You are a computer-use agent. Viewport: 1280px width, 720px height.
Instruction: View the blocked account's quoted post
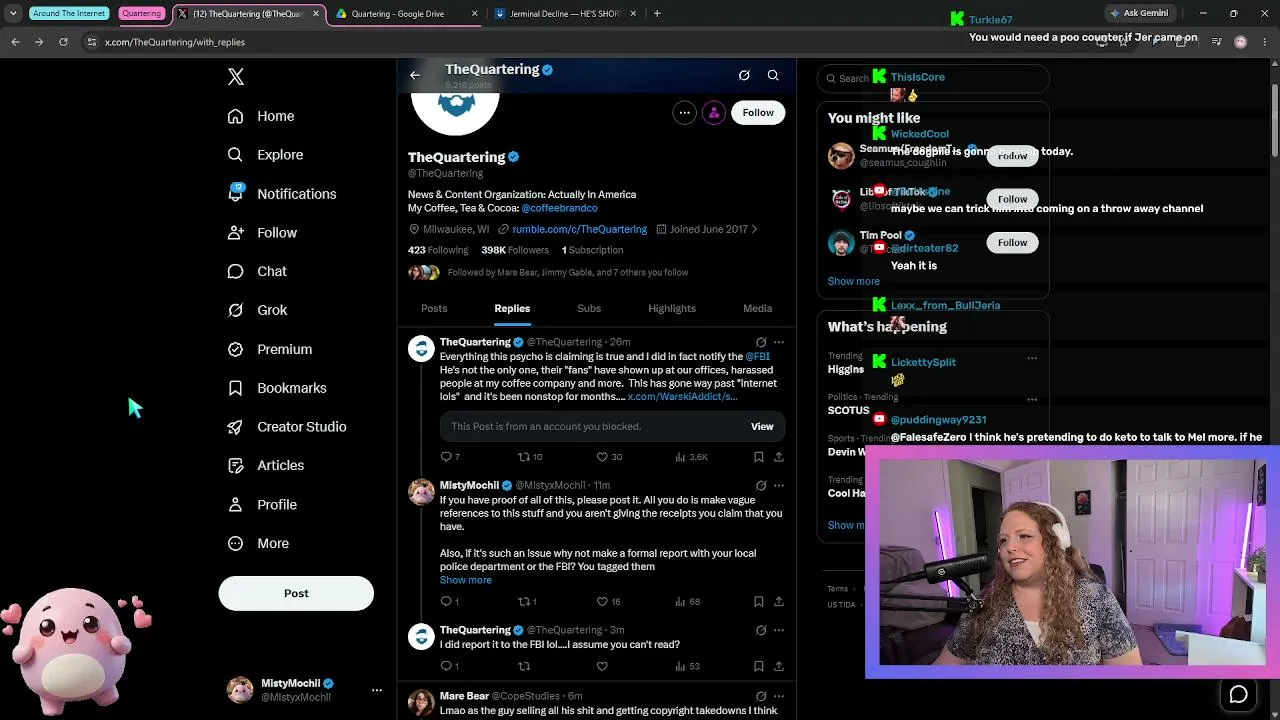[x=762, y=426]
